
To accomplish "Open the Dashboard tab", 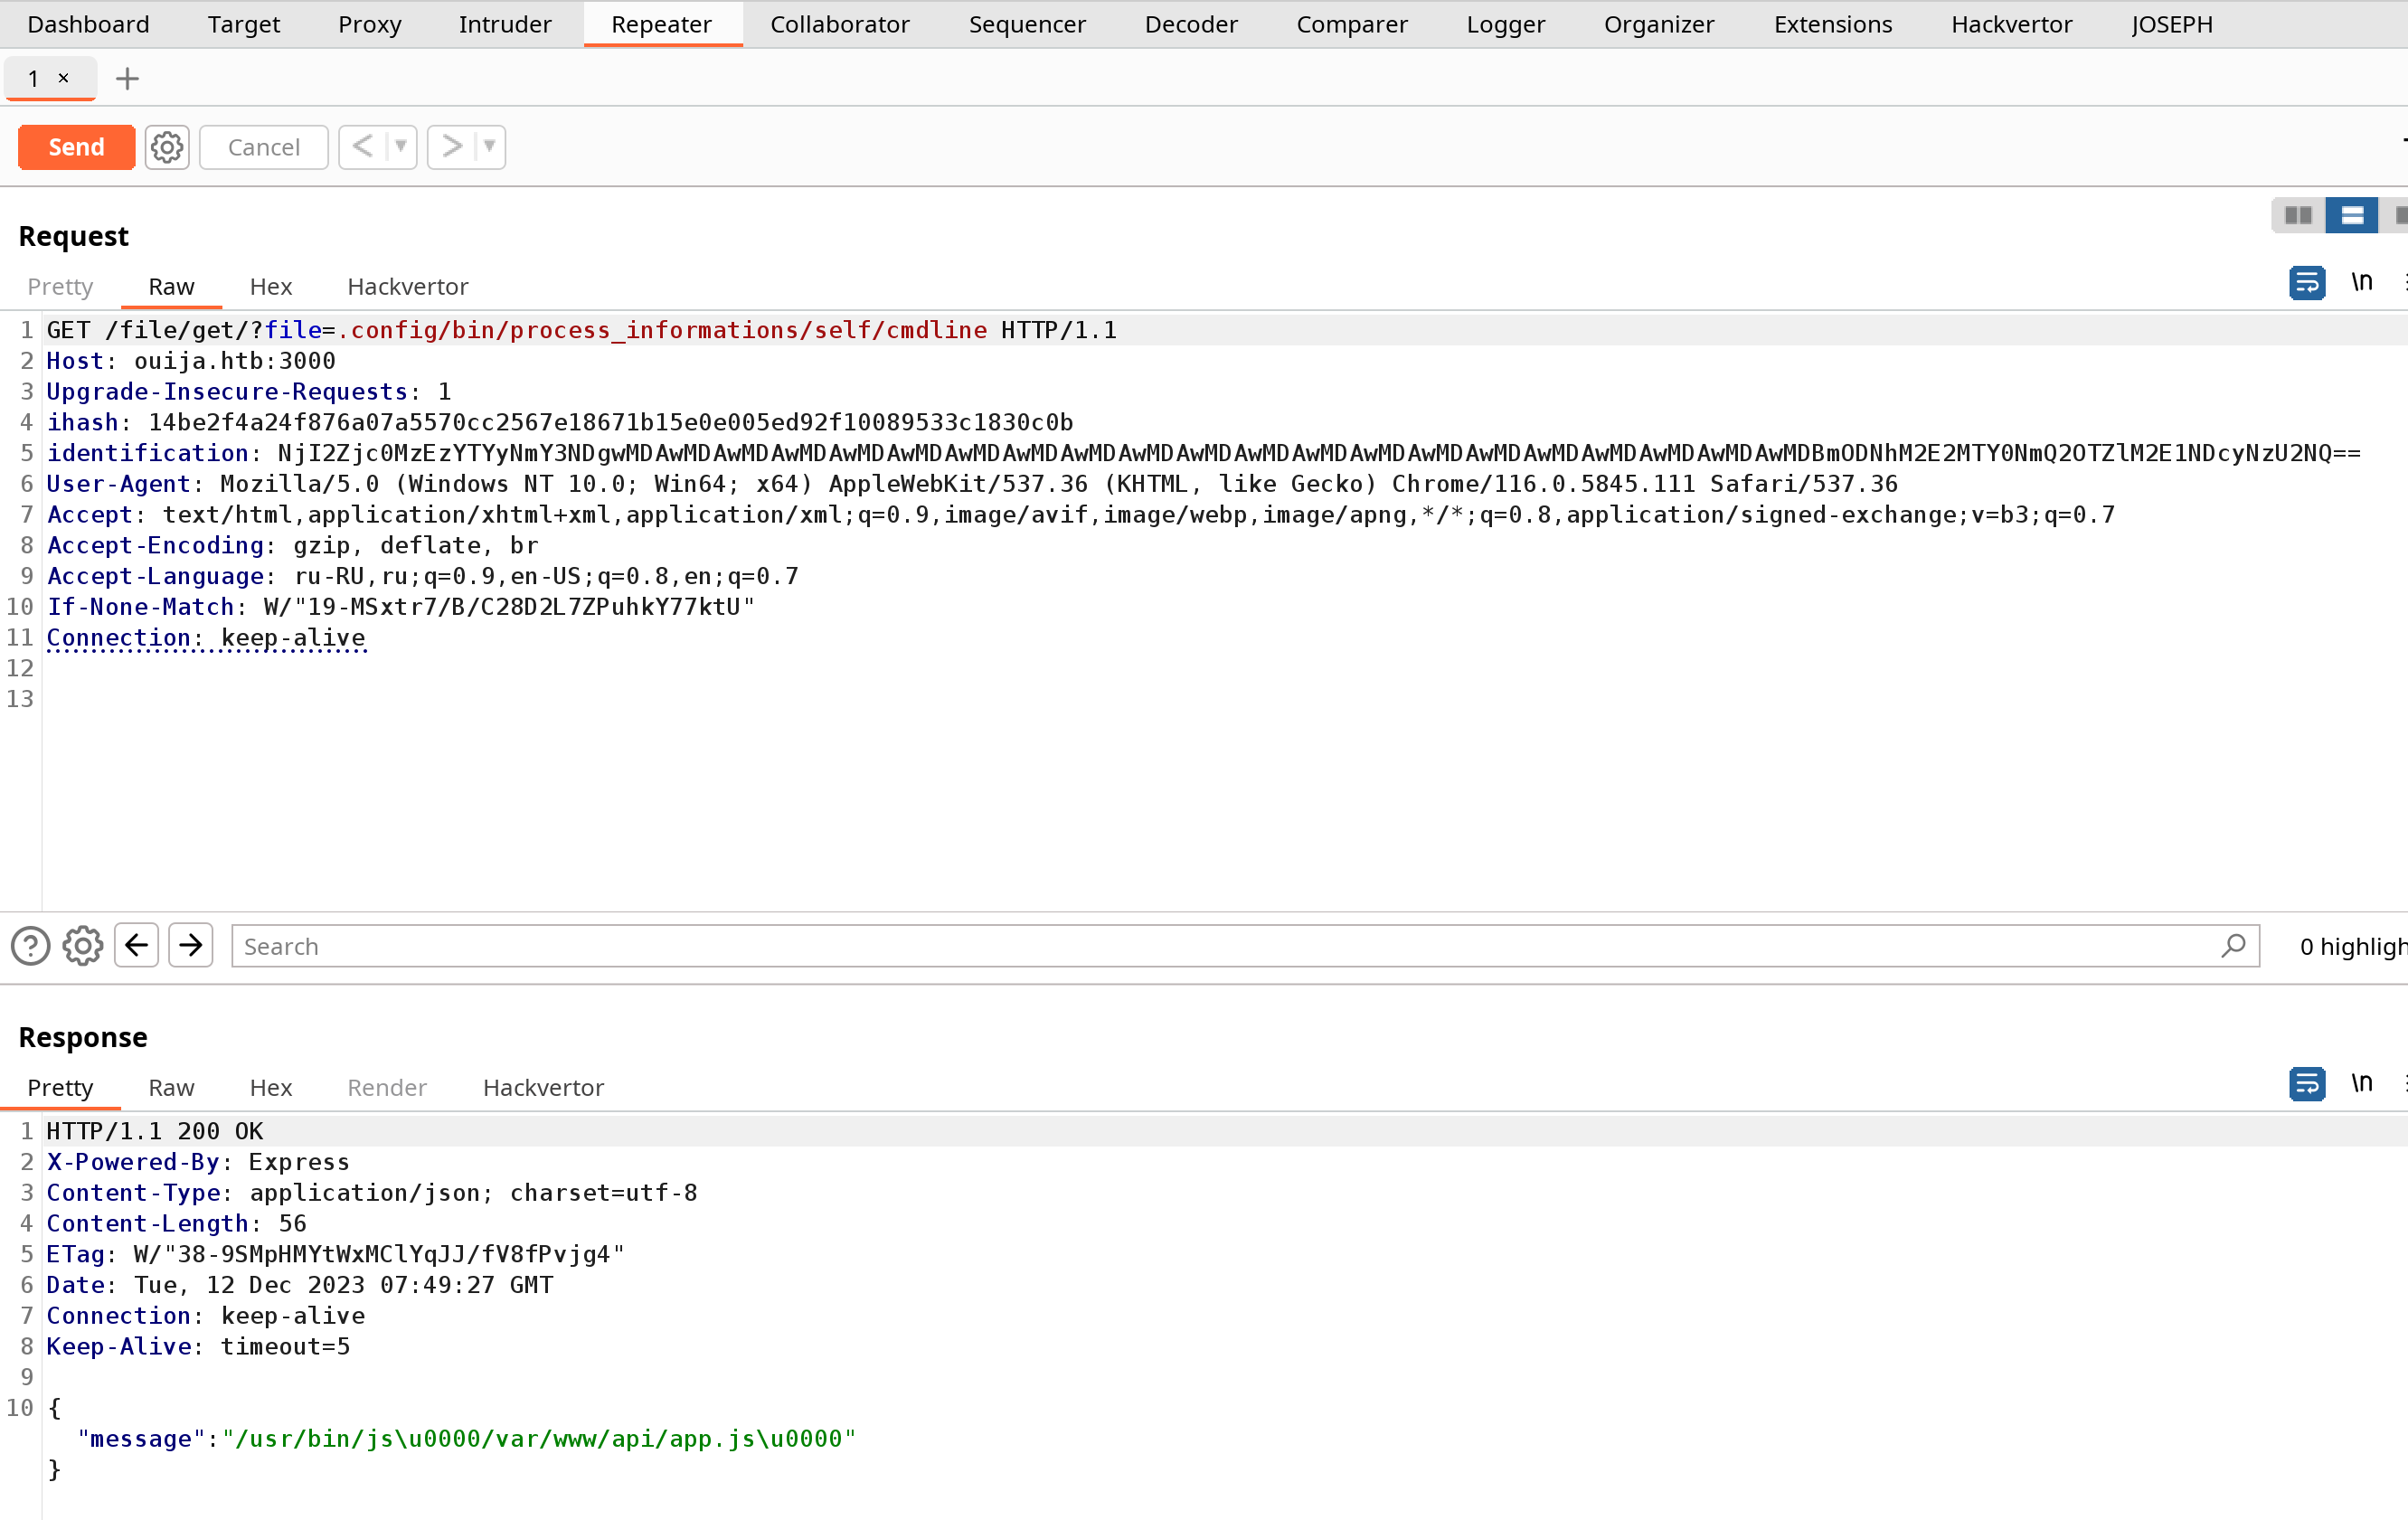I will tap(89, 24).
